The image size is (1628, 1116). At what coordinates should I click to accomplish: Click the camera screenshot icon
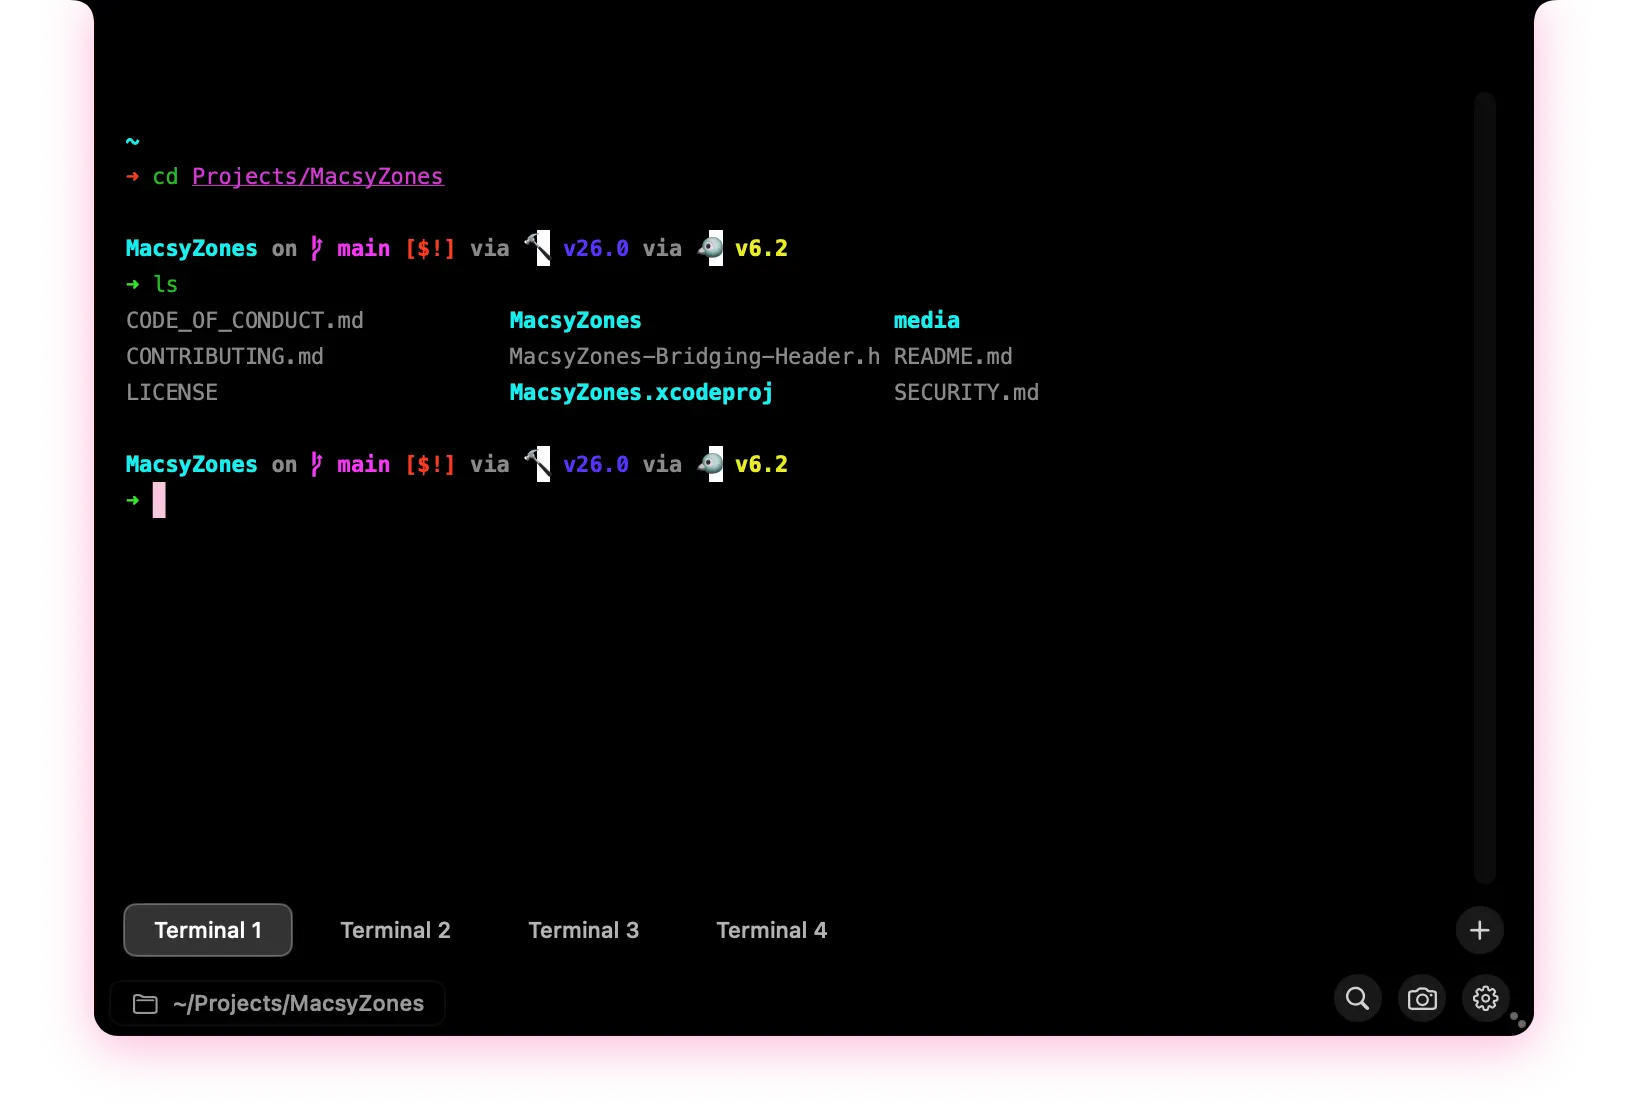[x=1421, y=998]
